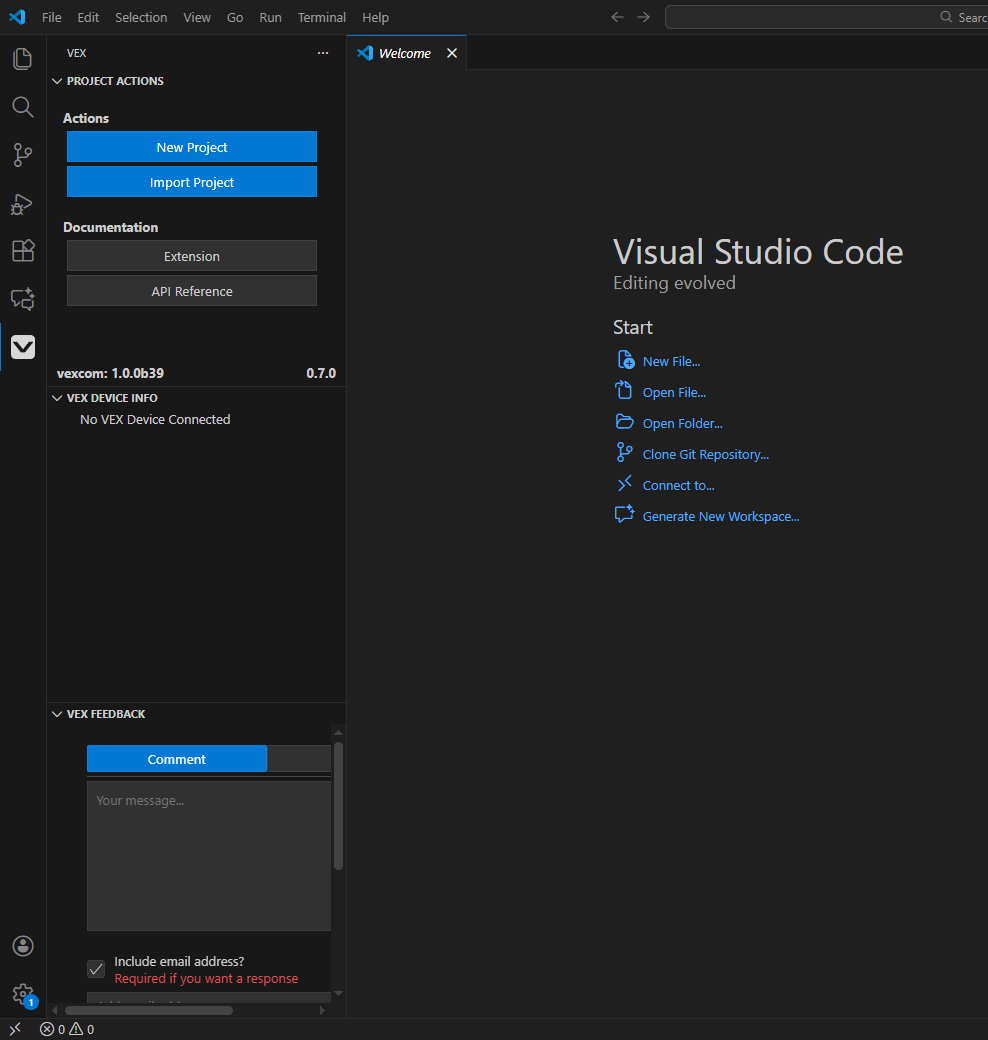Click the Your message feedback field
The image size is (988, 1040).
point(208,855)
